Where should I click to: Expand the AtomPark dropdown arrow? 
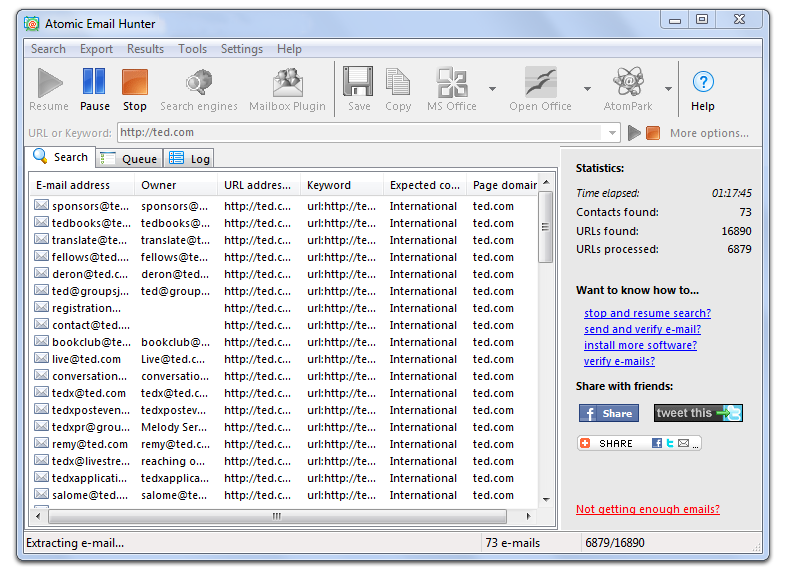(x=668, y=89)
